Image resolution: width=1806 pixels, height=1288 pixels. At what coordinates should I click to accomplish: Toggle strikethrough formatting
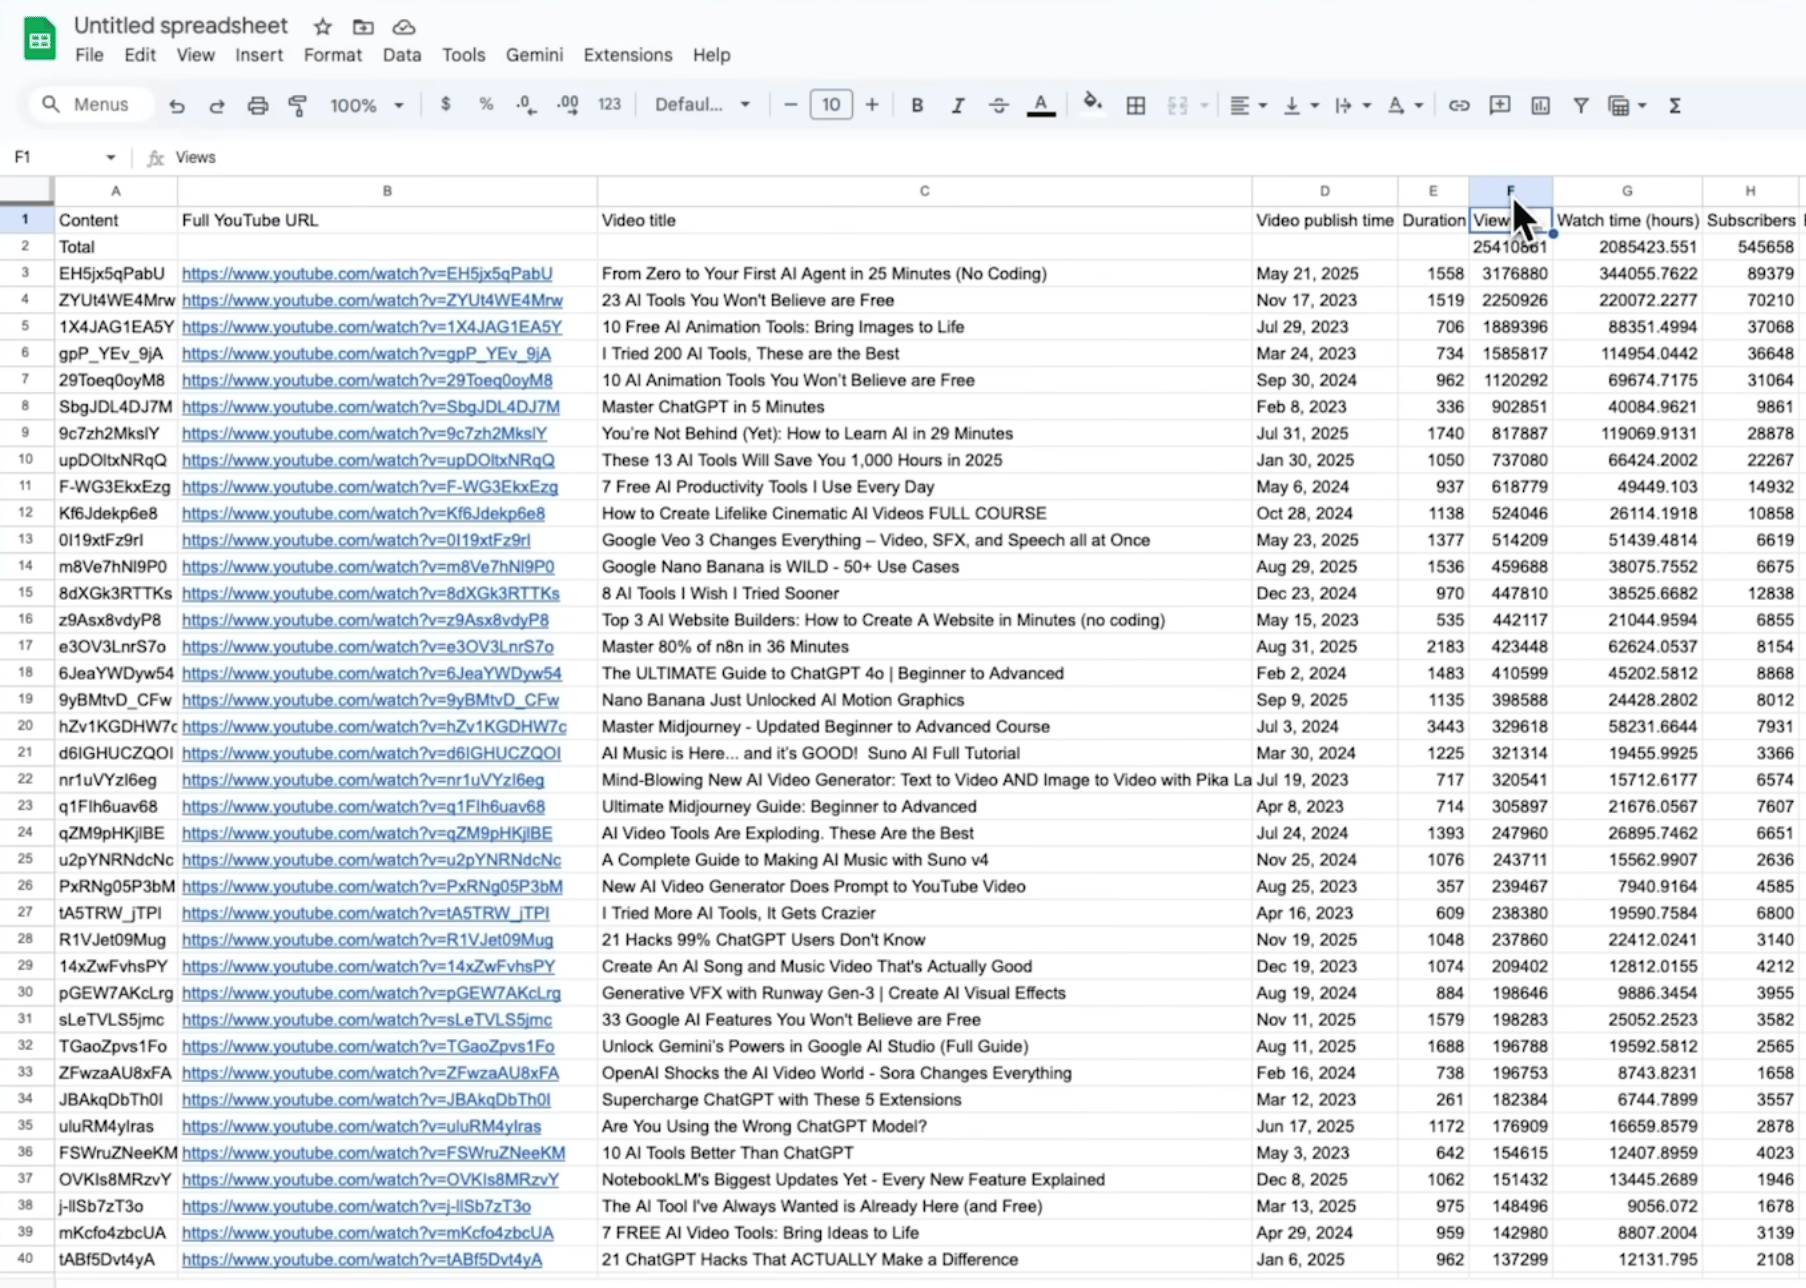[x=999, y=105]
